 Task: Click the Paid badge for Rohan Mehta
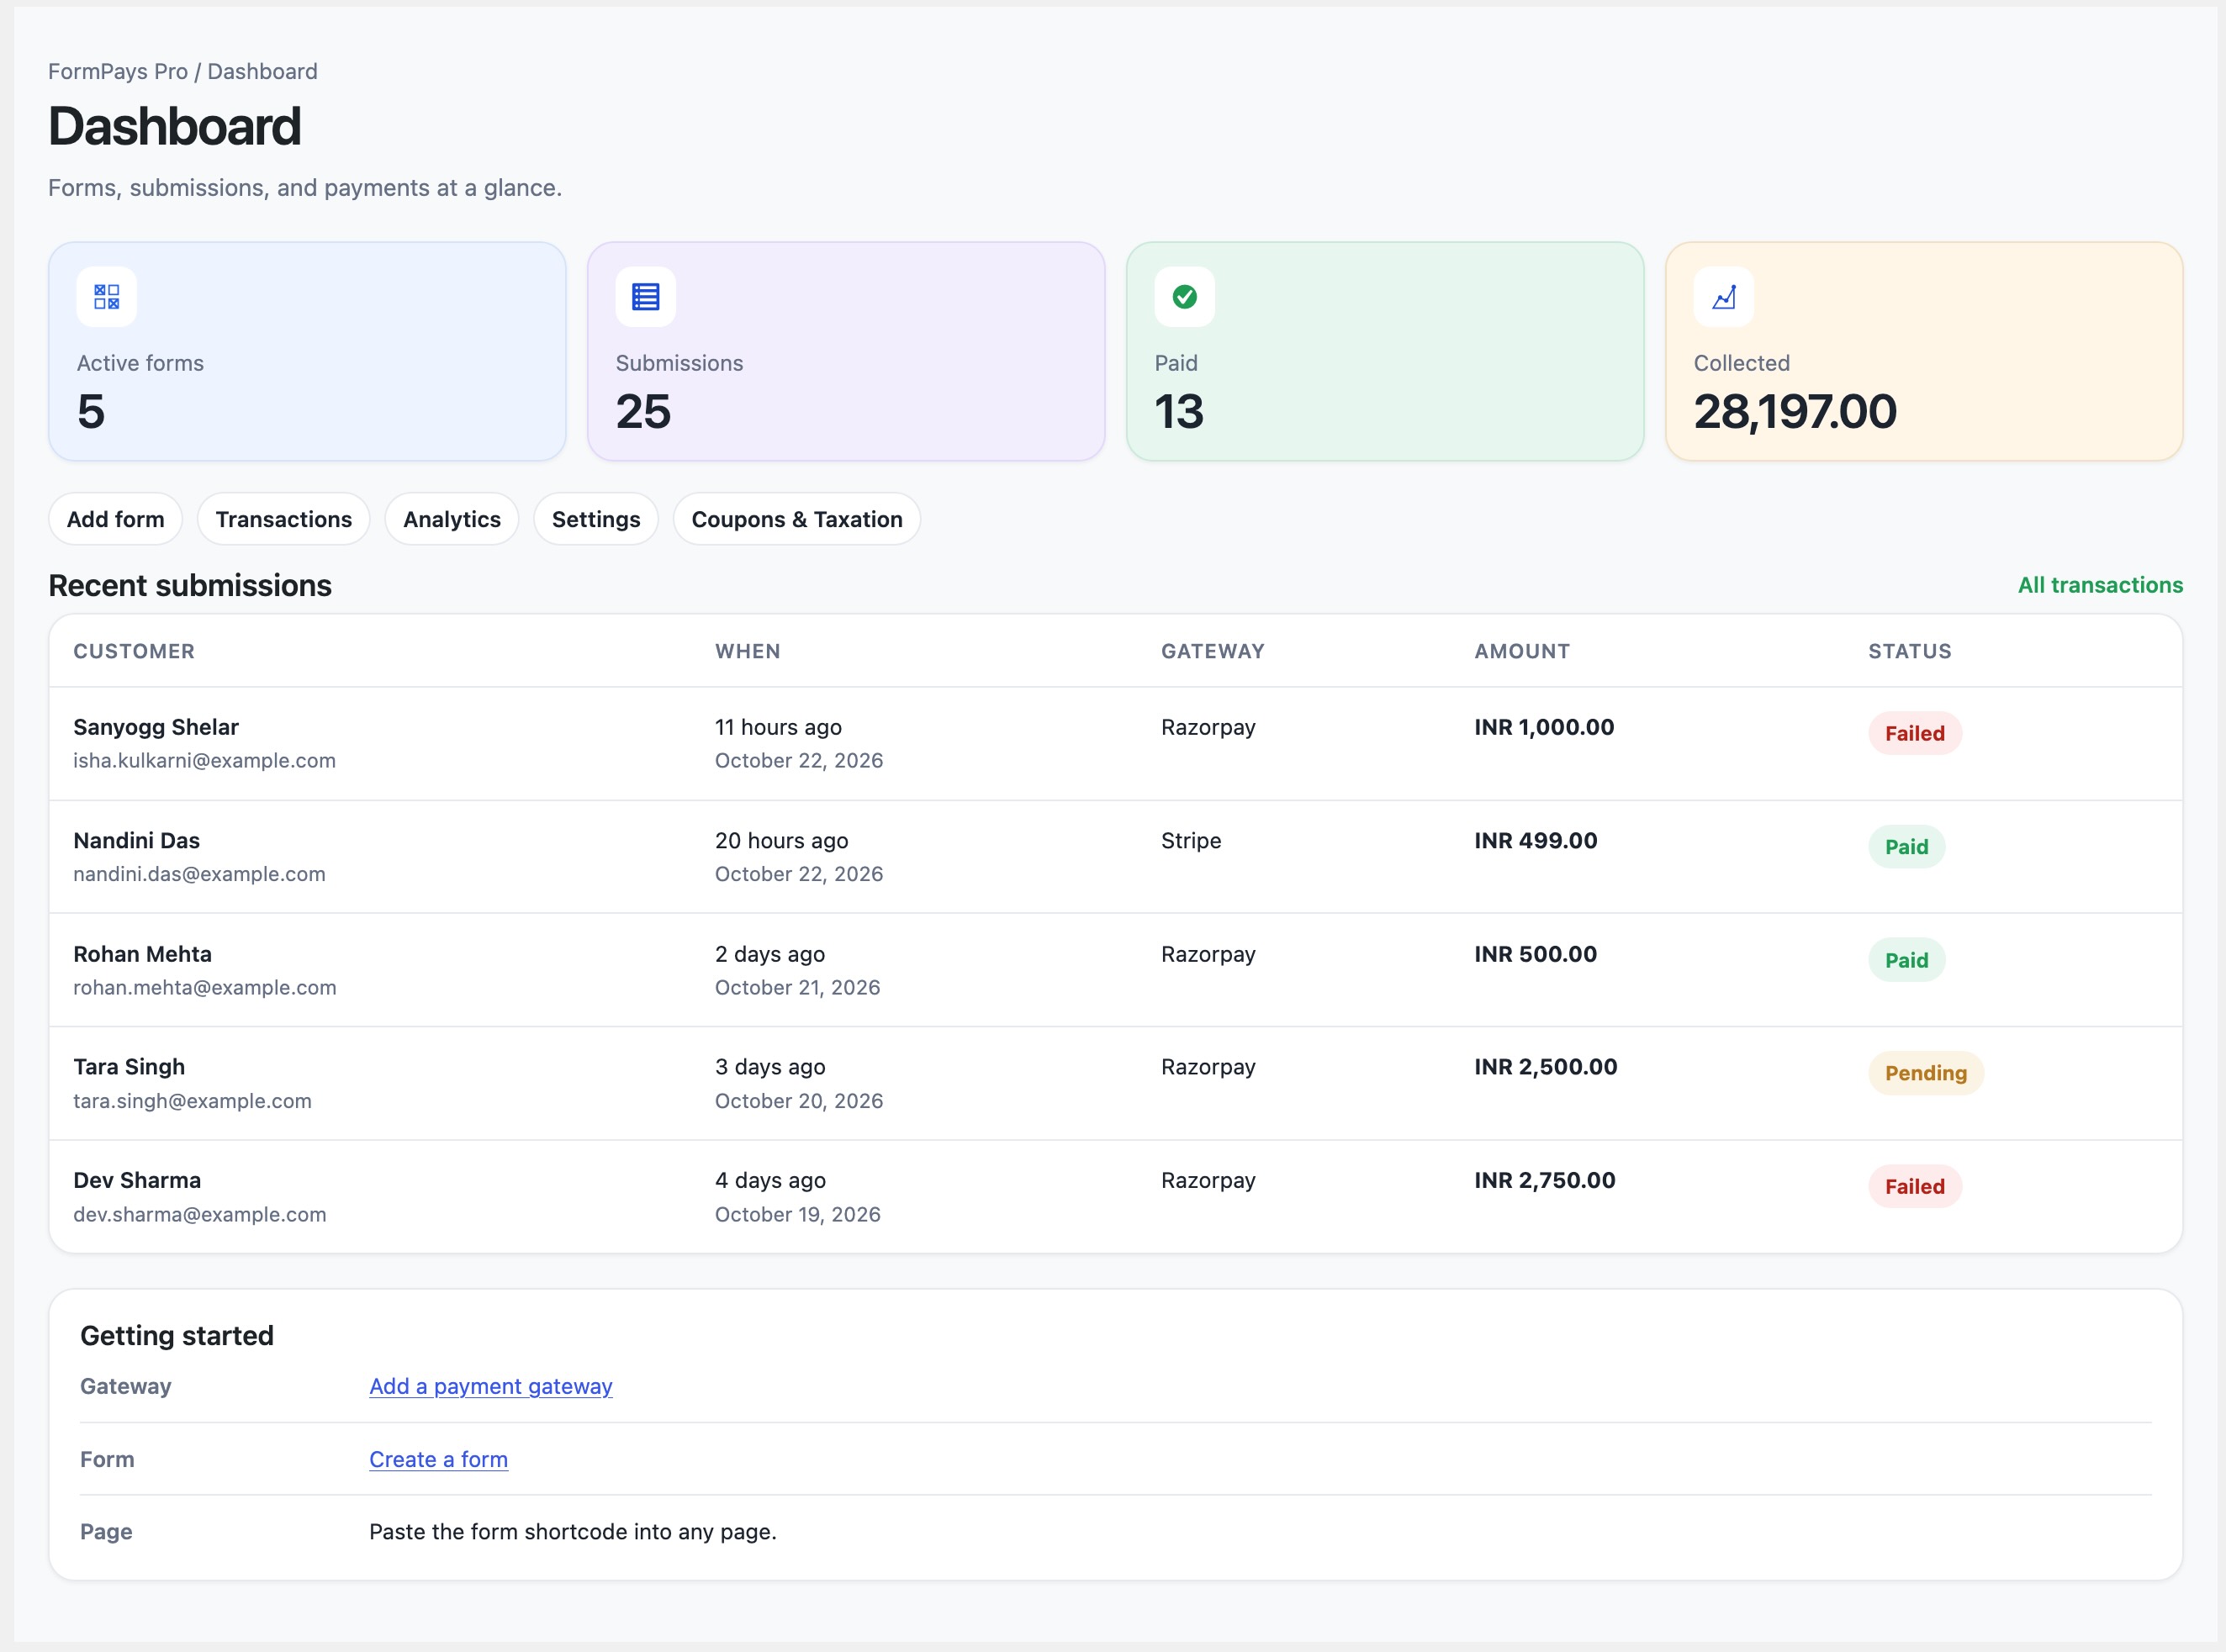pyautogui.click(x=1907, y=960)
